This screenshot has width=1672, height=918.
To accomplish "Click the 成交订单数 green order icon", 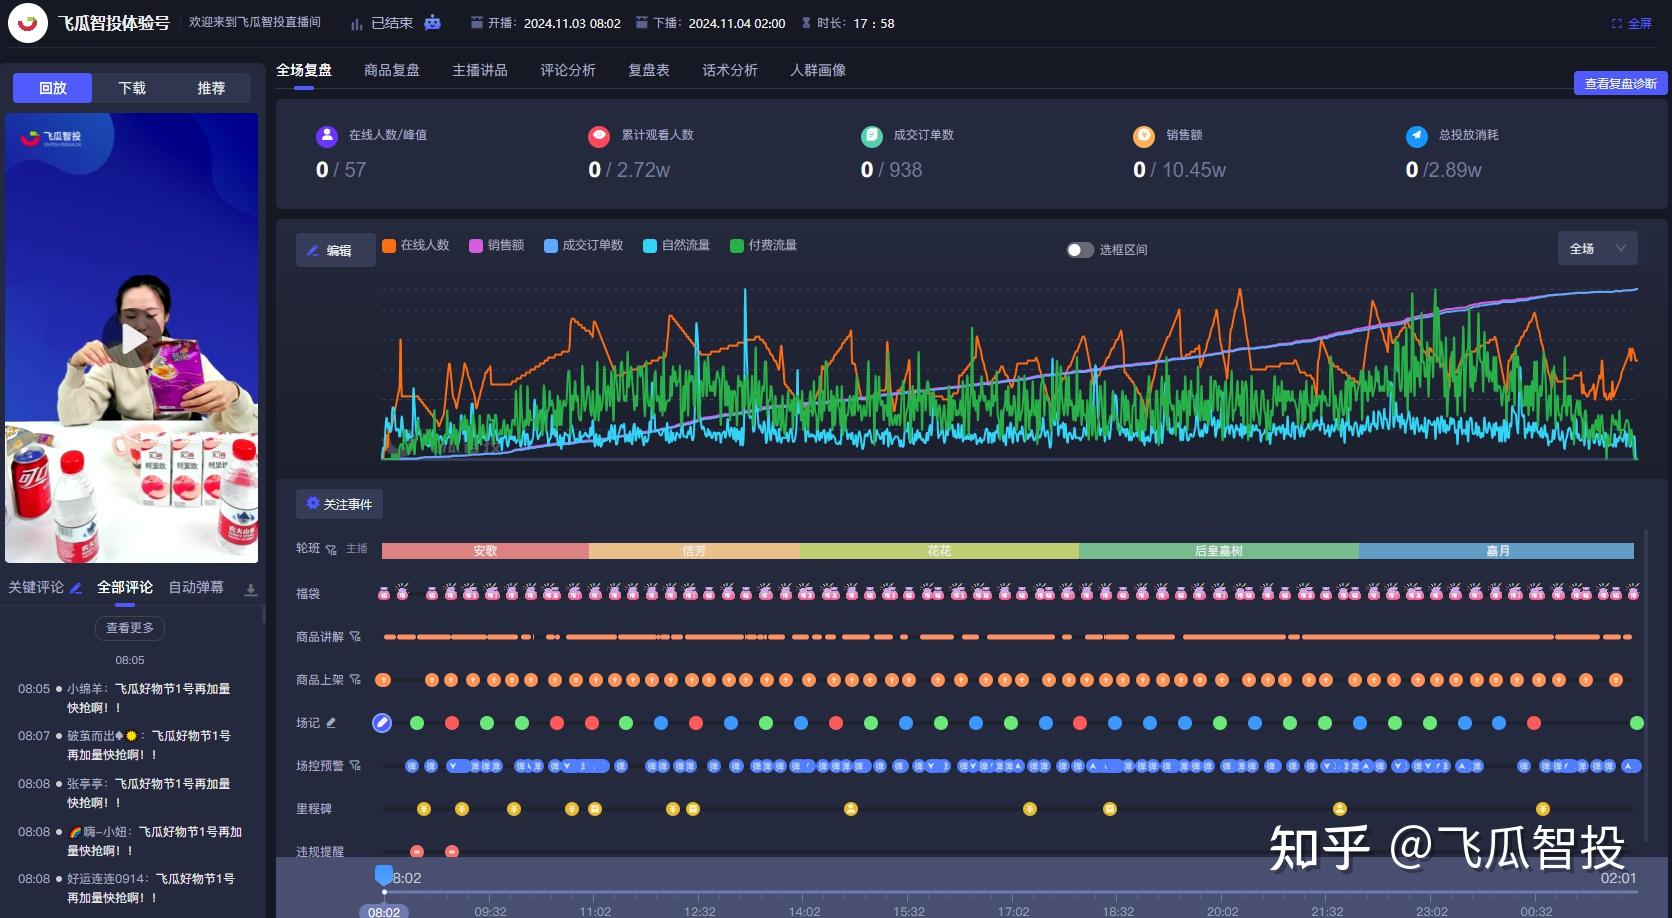I will (x=872, y=136).
